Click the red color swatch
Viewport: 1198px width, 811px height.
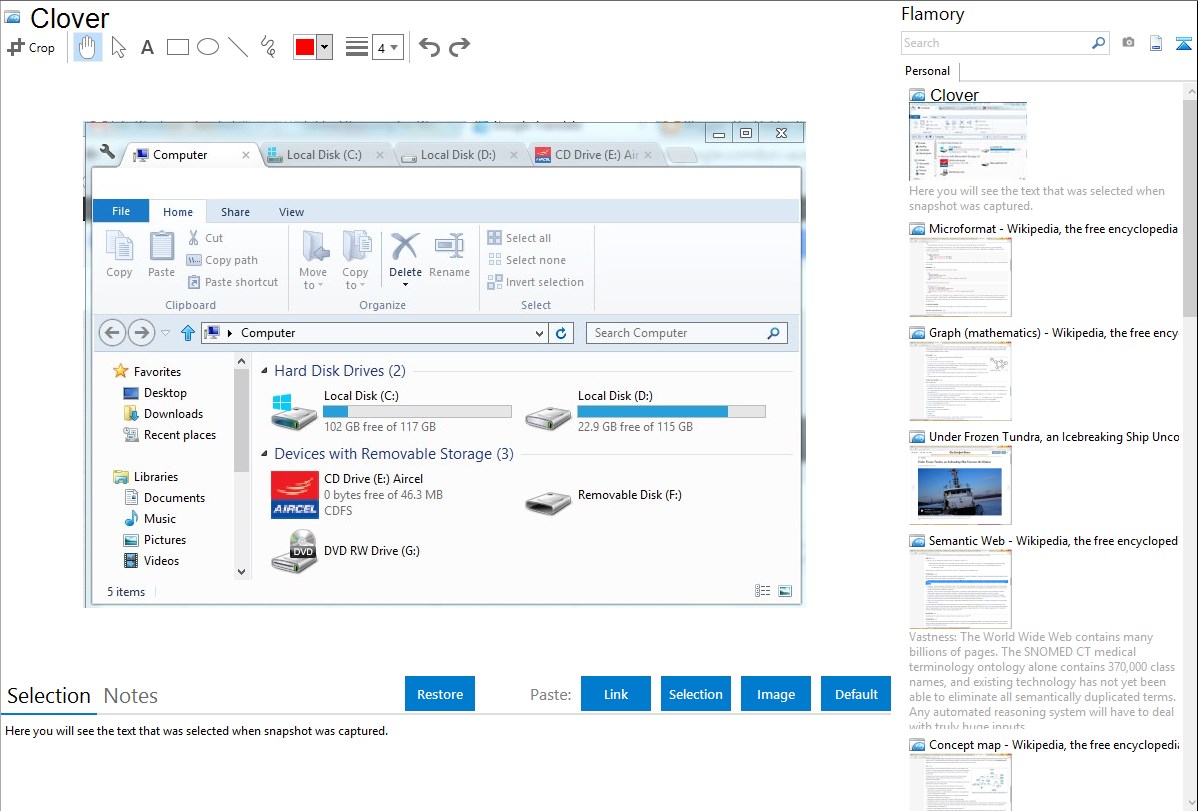tap(305, 47)
